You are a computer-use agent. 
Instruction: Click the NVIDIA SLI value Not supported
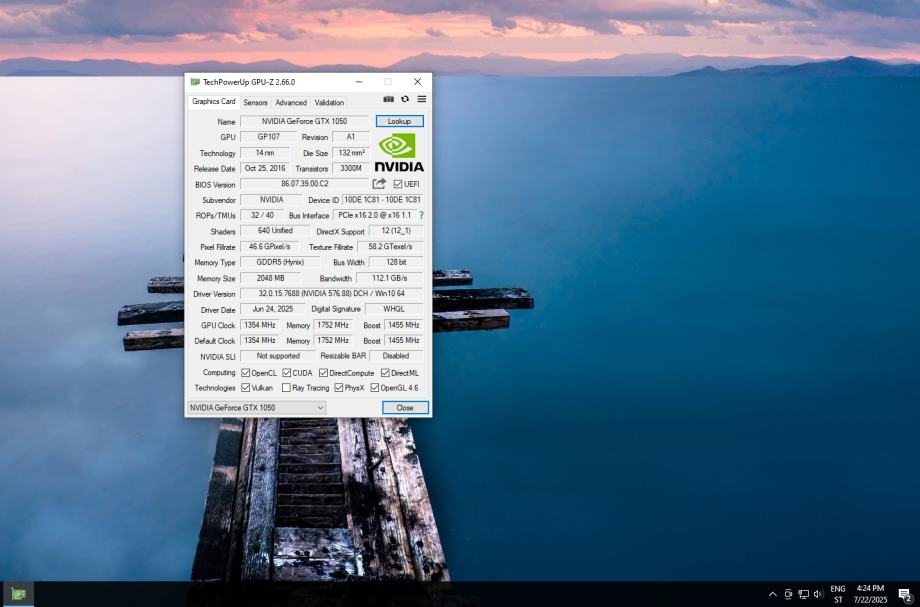pos(278,356)
